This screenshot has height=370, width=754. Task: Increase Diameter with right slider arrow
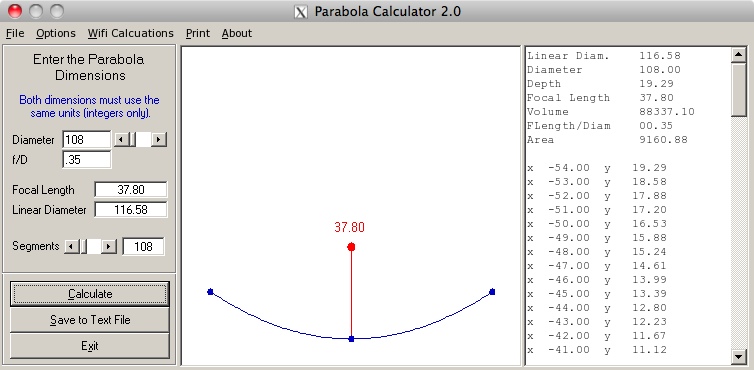(x=159, y=140)
